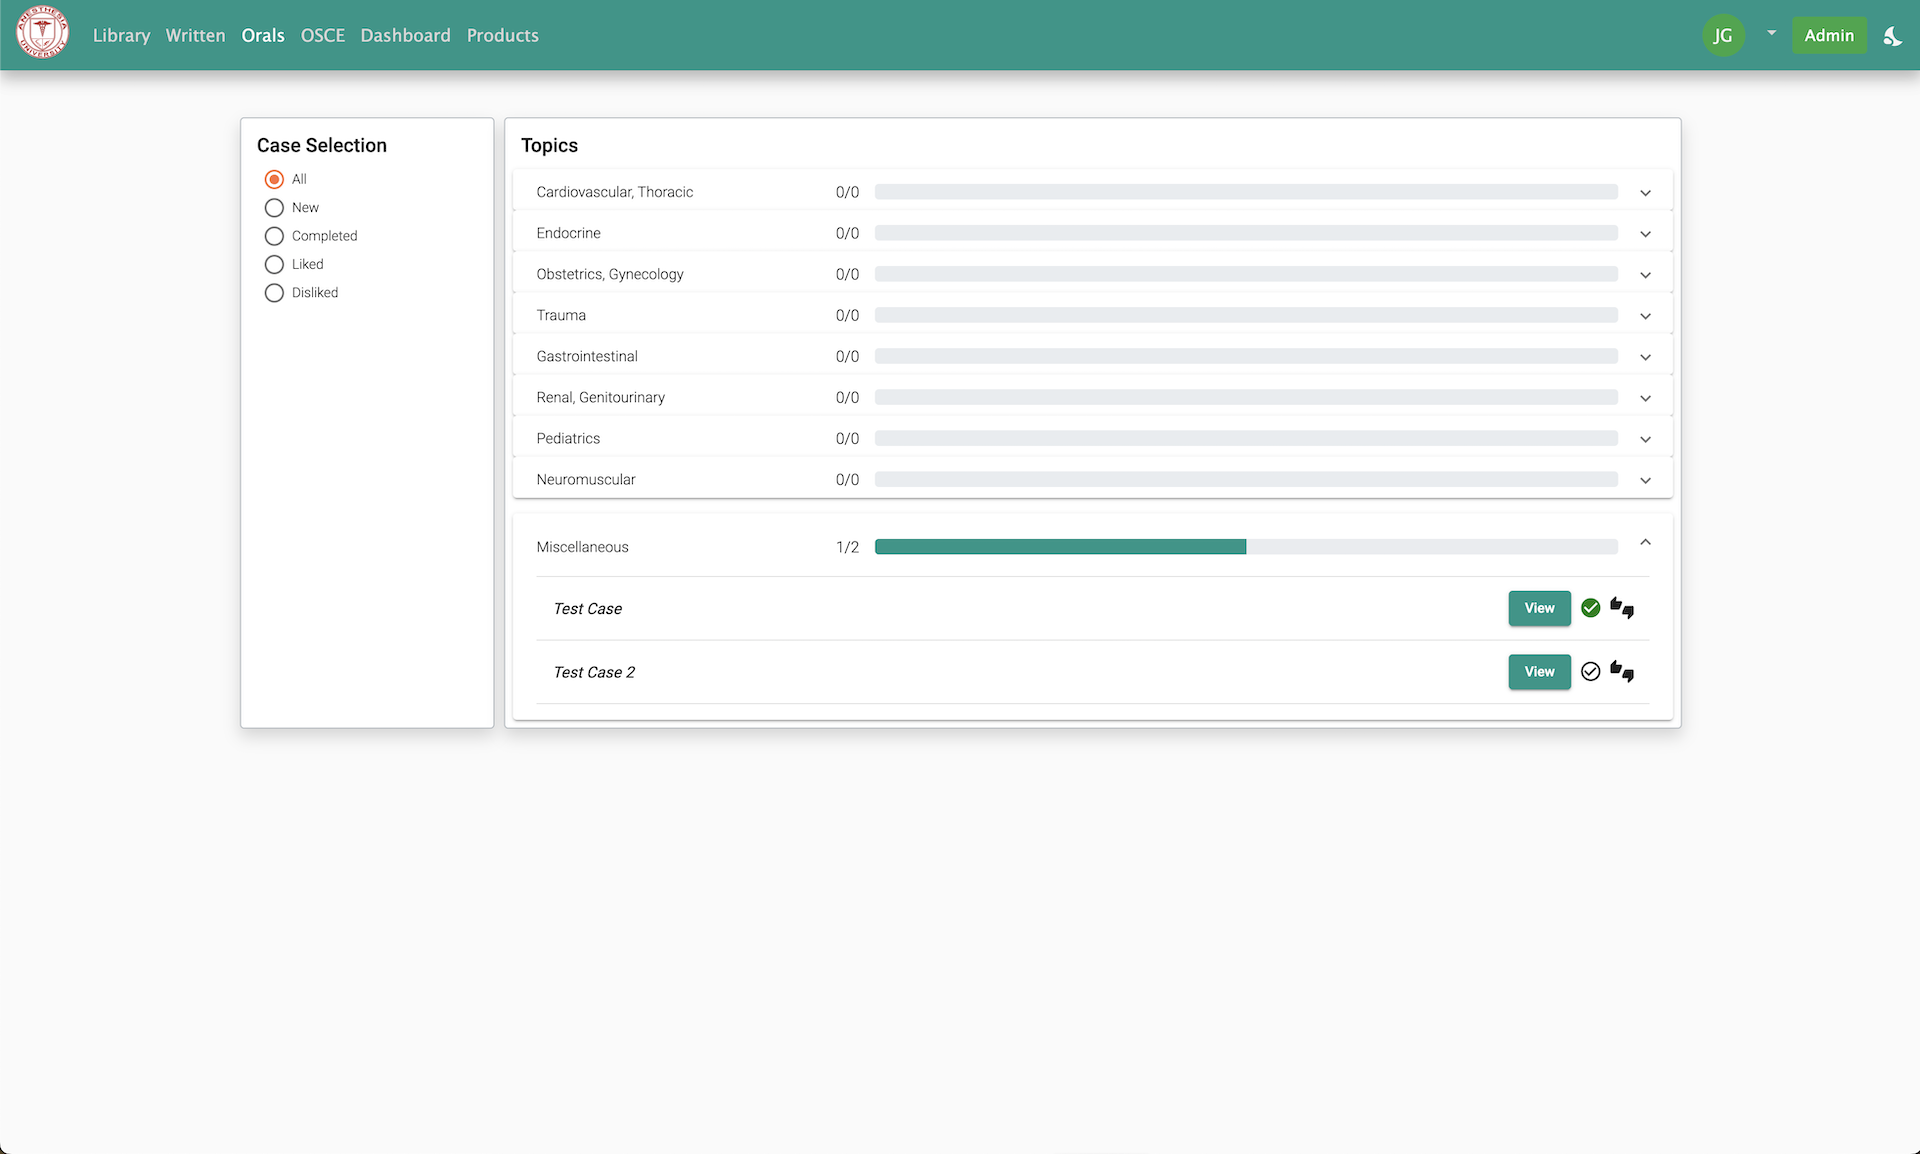The height and width of the screenshot is (1154, 1920).
Task: Rate Test Case 2 with thumbs icon
Action: coord(1622,672)
